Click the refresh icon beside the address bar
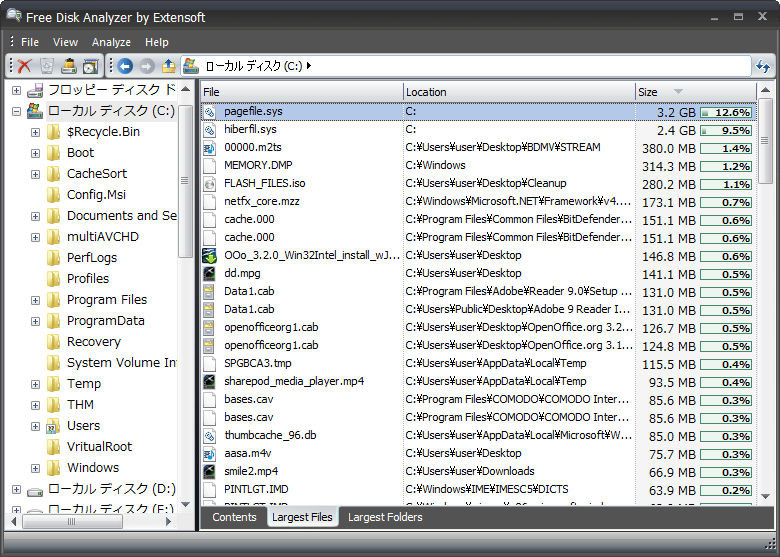This screenshot has height=557, width=780. (763, 66)
